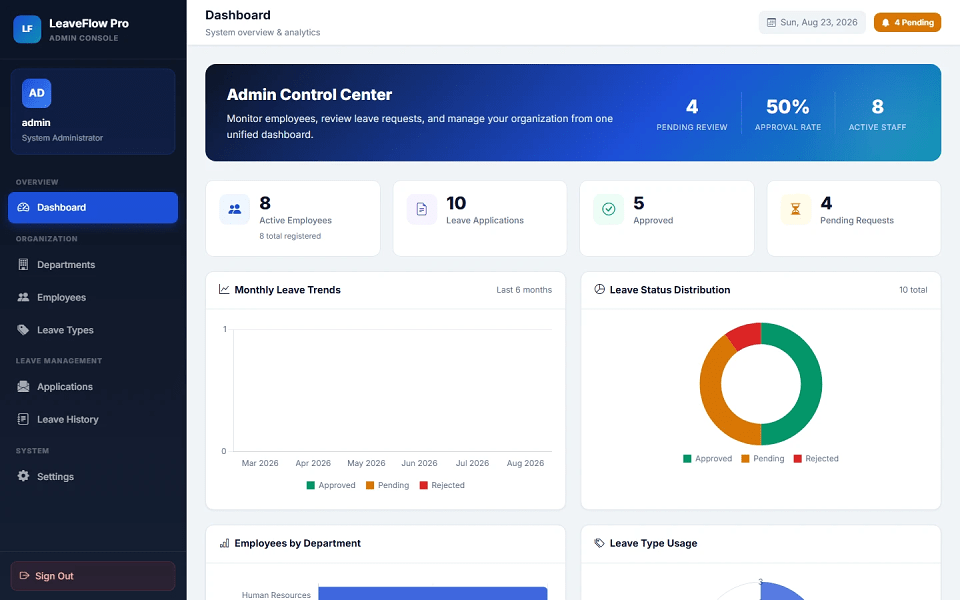Click the Sun, Aug 23, 2026 date chip
The height and width of the screenshot is (600, 960).
point(812,23)
